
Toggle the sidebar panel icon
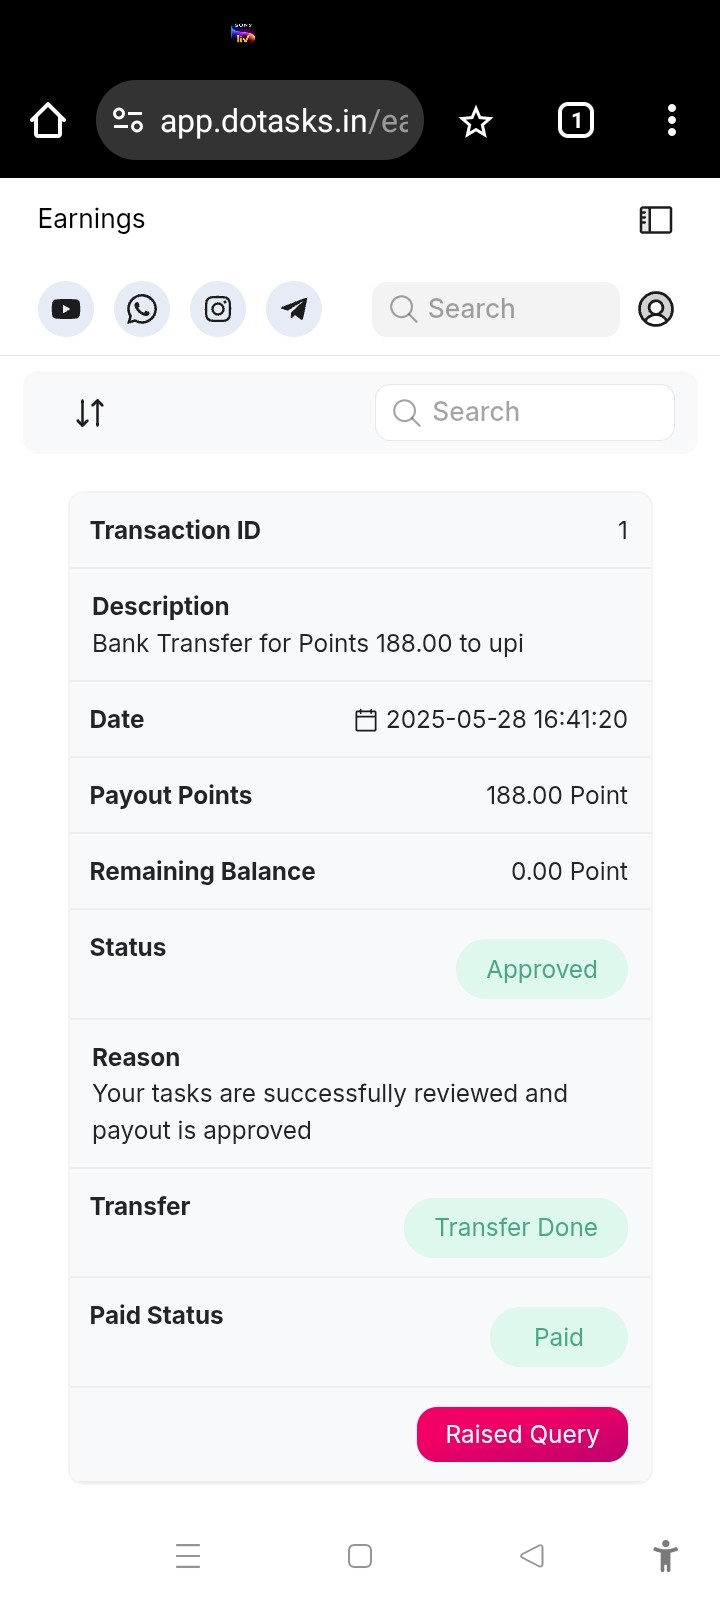pos(656,220)
